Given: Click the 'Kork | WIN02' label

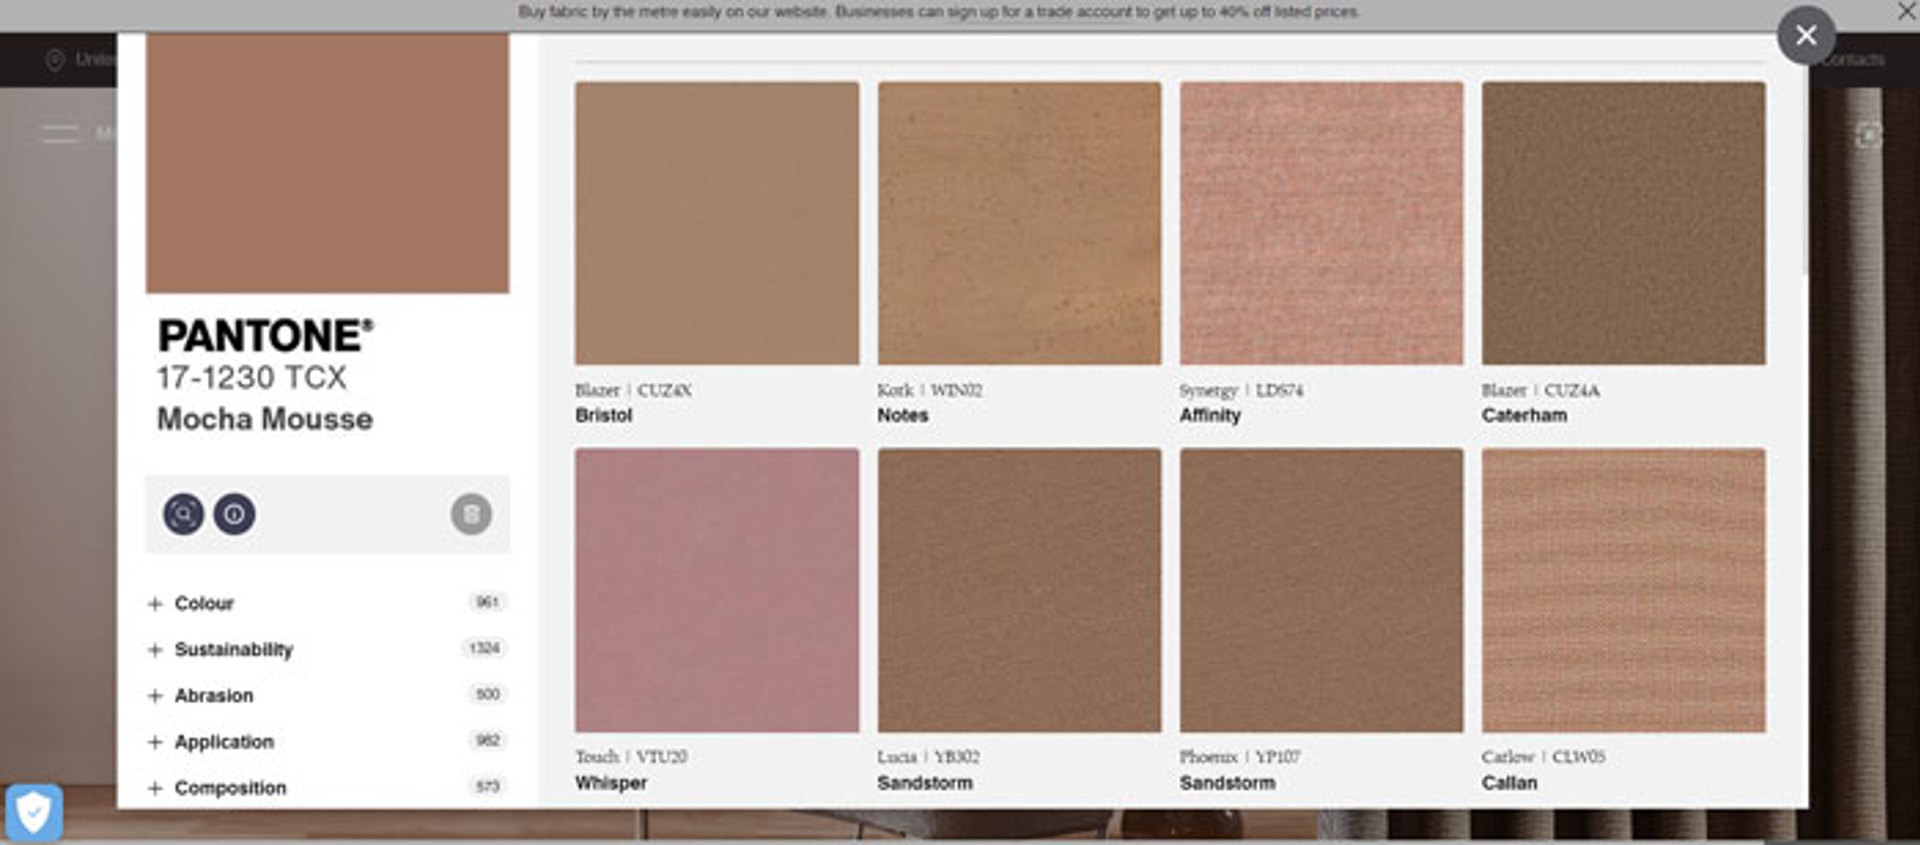Looking at the screenshot, I should 930,390.
